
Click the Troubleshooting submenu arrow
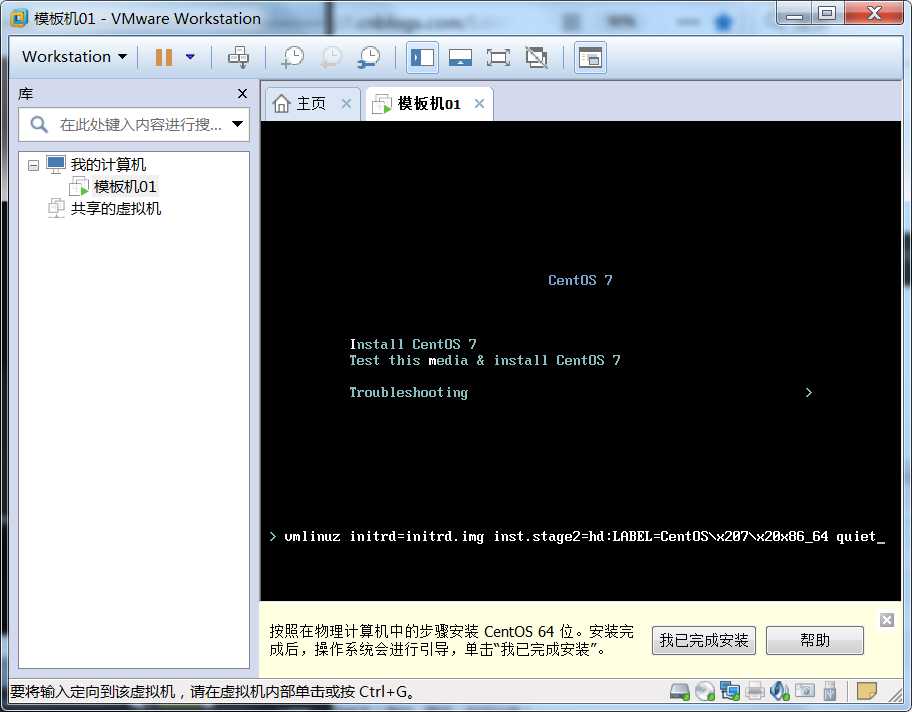point(808,393)
